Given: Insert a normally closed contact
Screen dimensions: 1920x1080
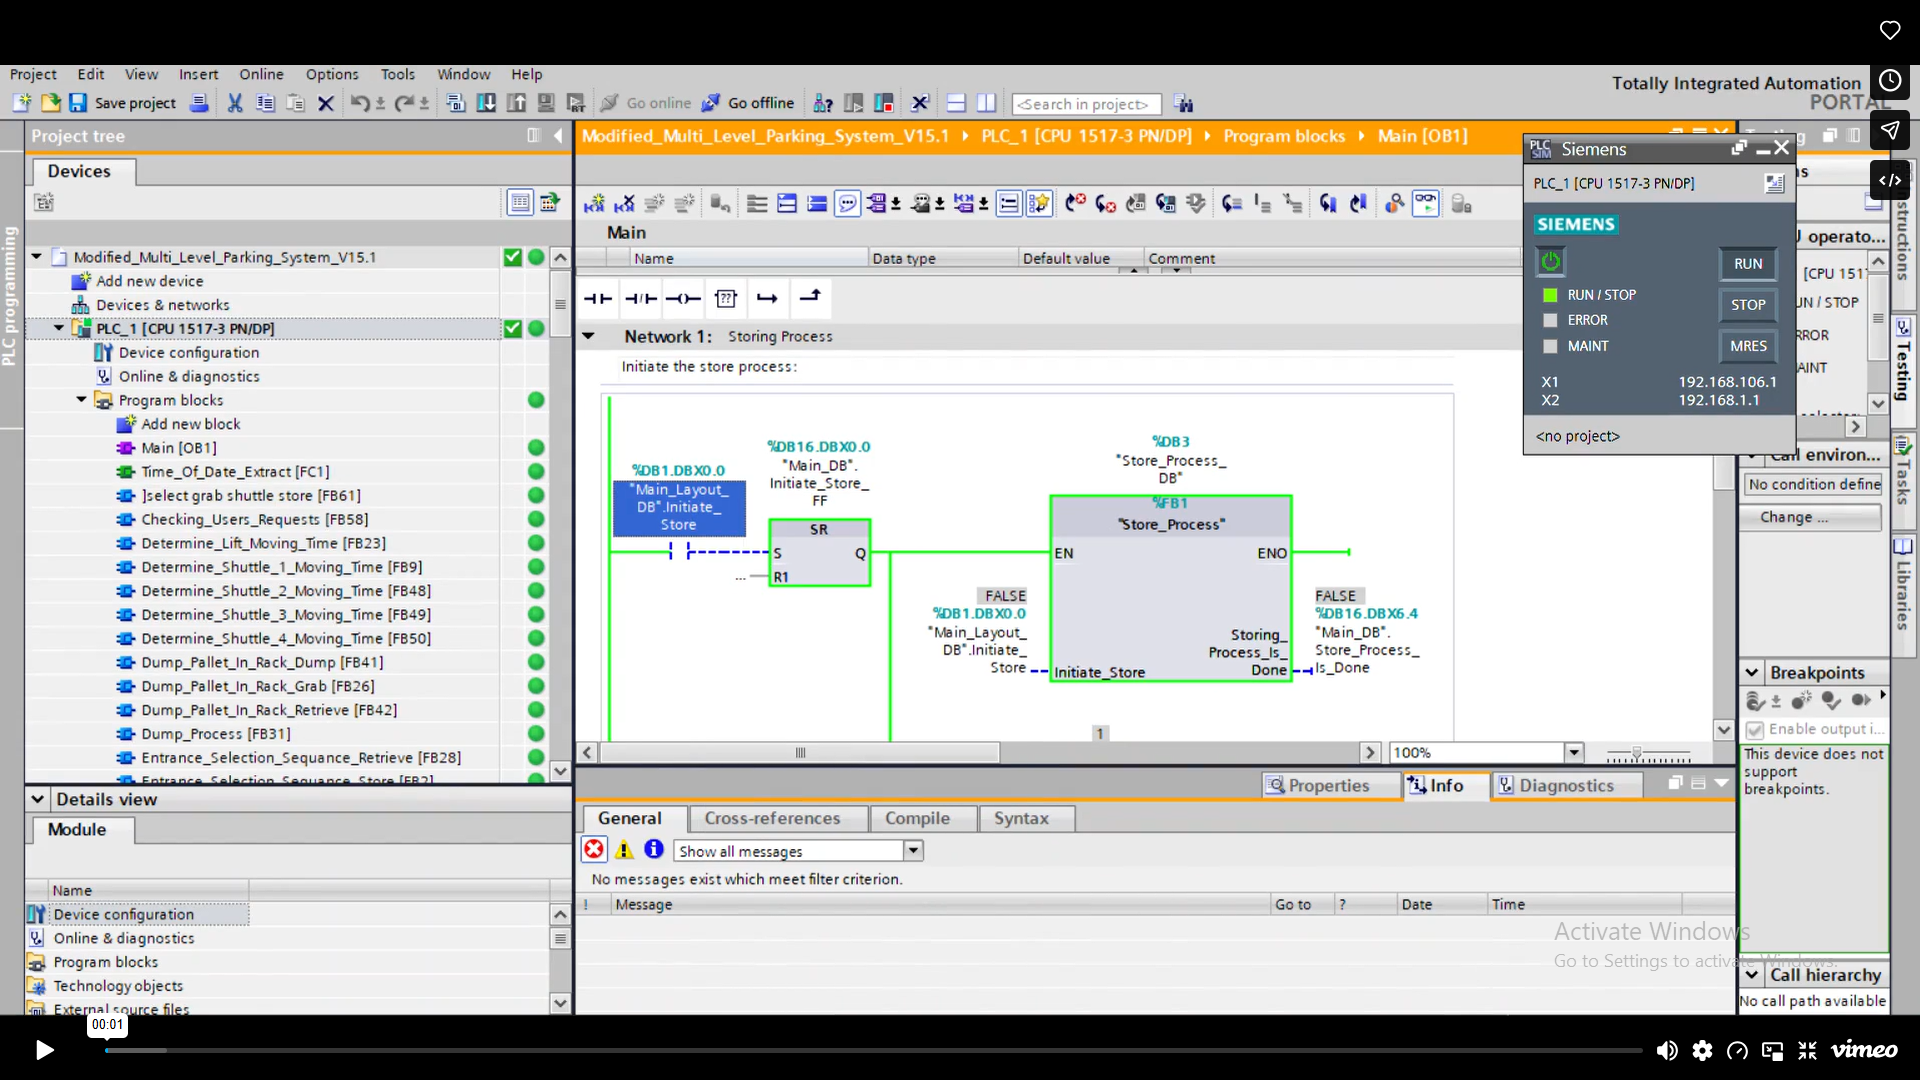Looking at the screenshot, I should pyautogui.click(x=641, y=298).
